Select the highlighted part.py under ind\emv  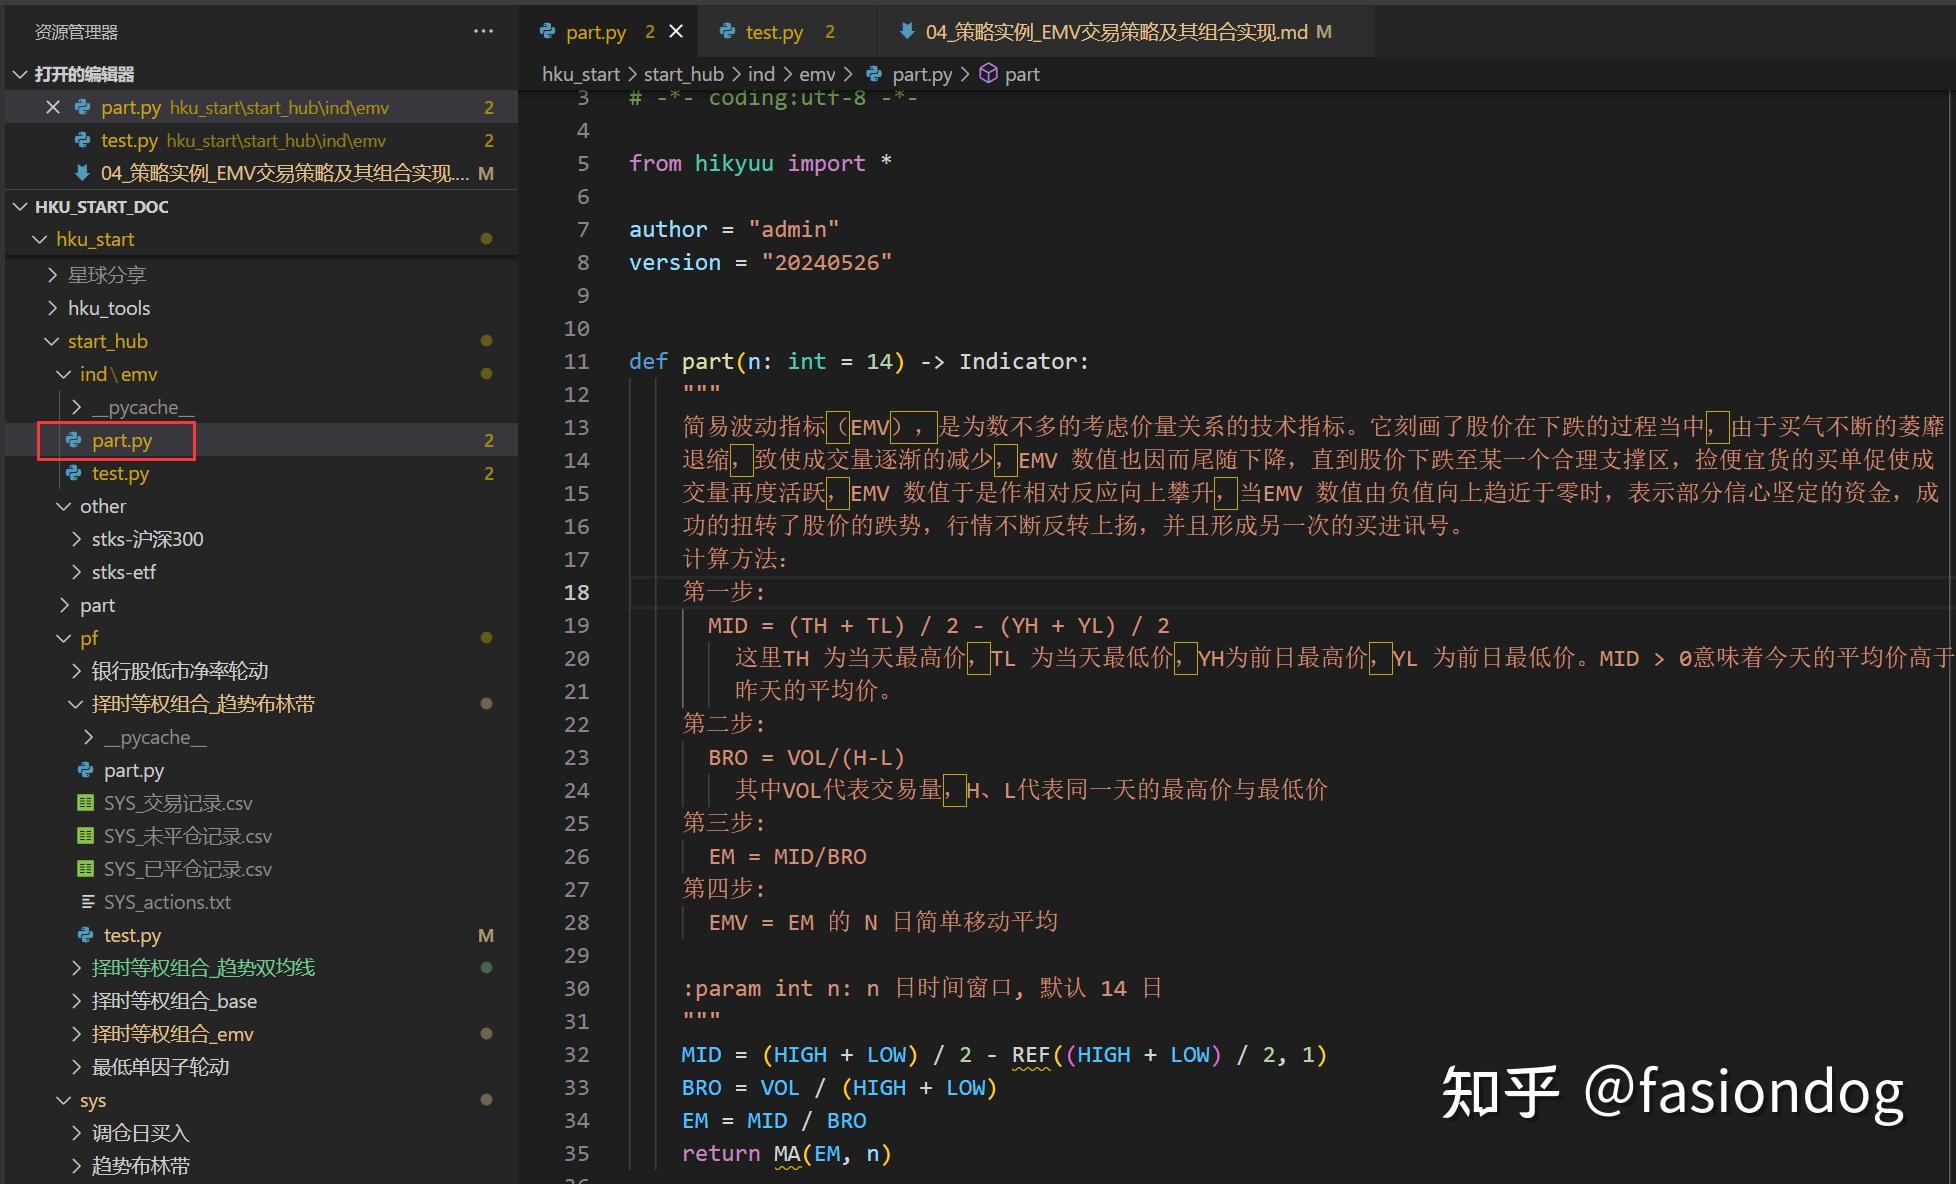[x=124, y=440]
